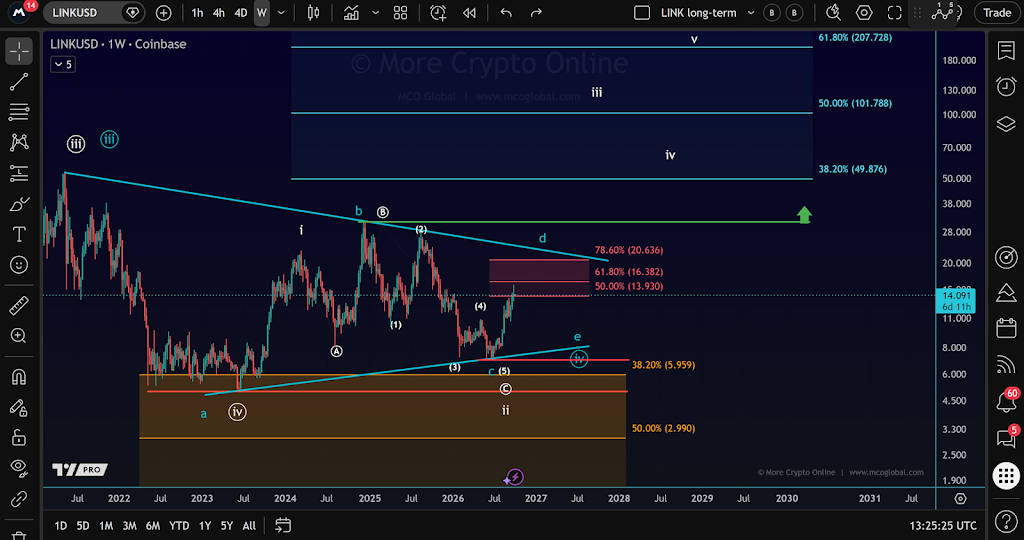Toggle the layout select square checkbox
The image size is (1024, 540).
[642, 12]
